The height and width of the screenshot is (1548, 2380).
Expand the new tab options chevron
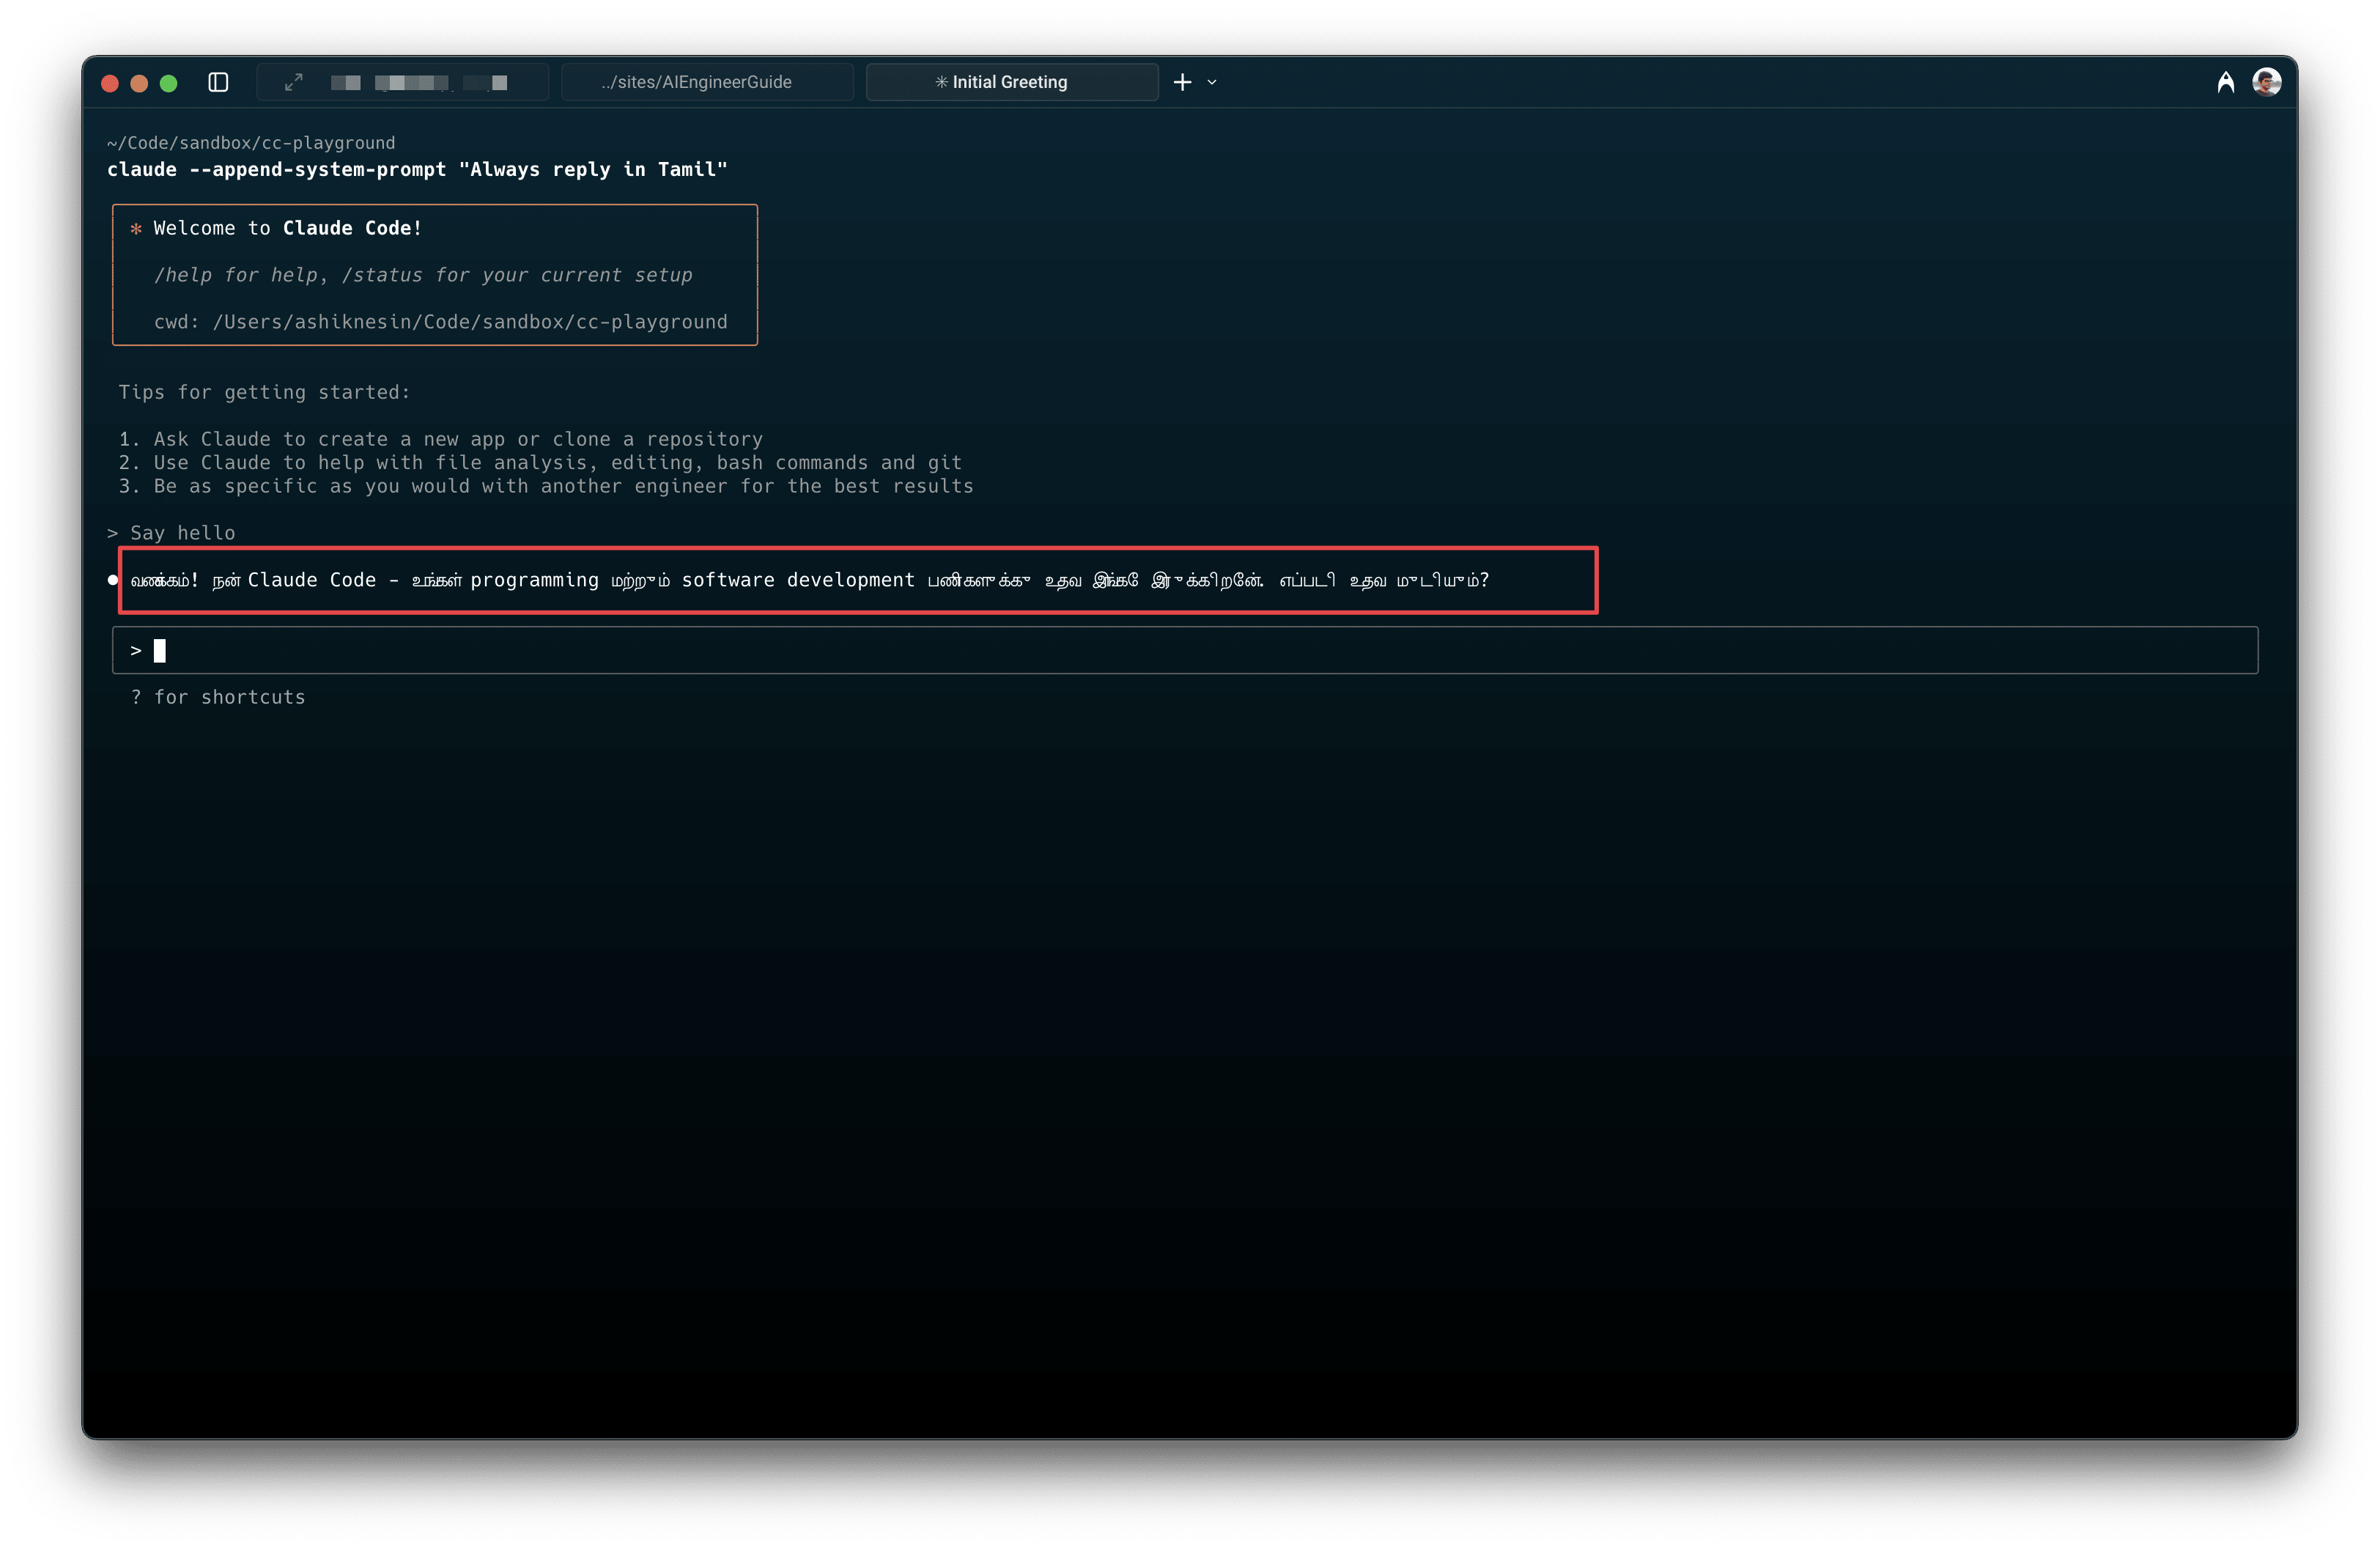pos(1212,82)
